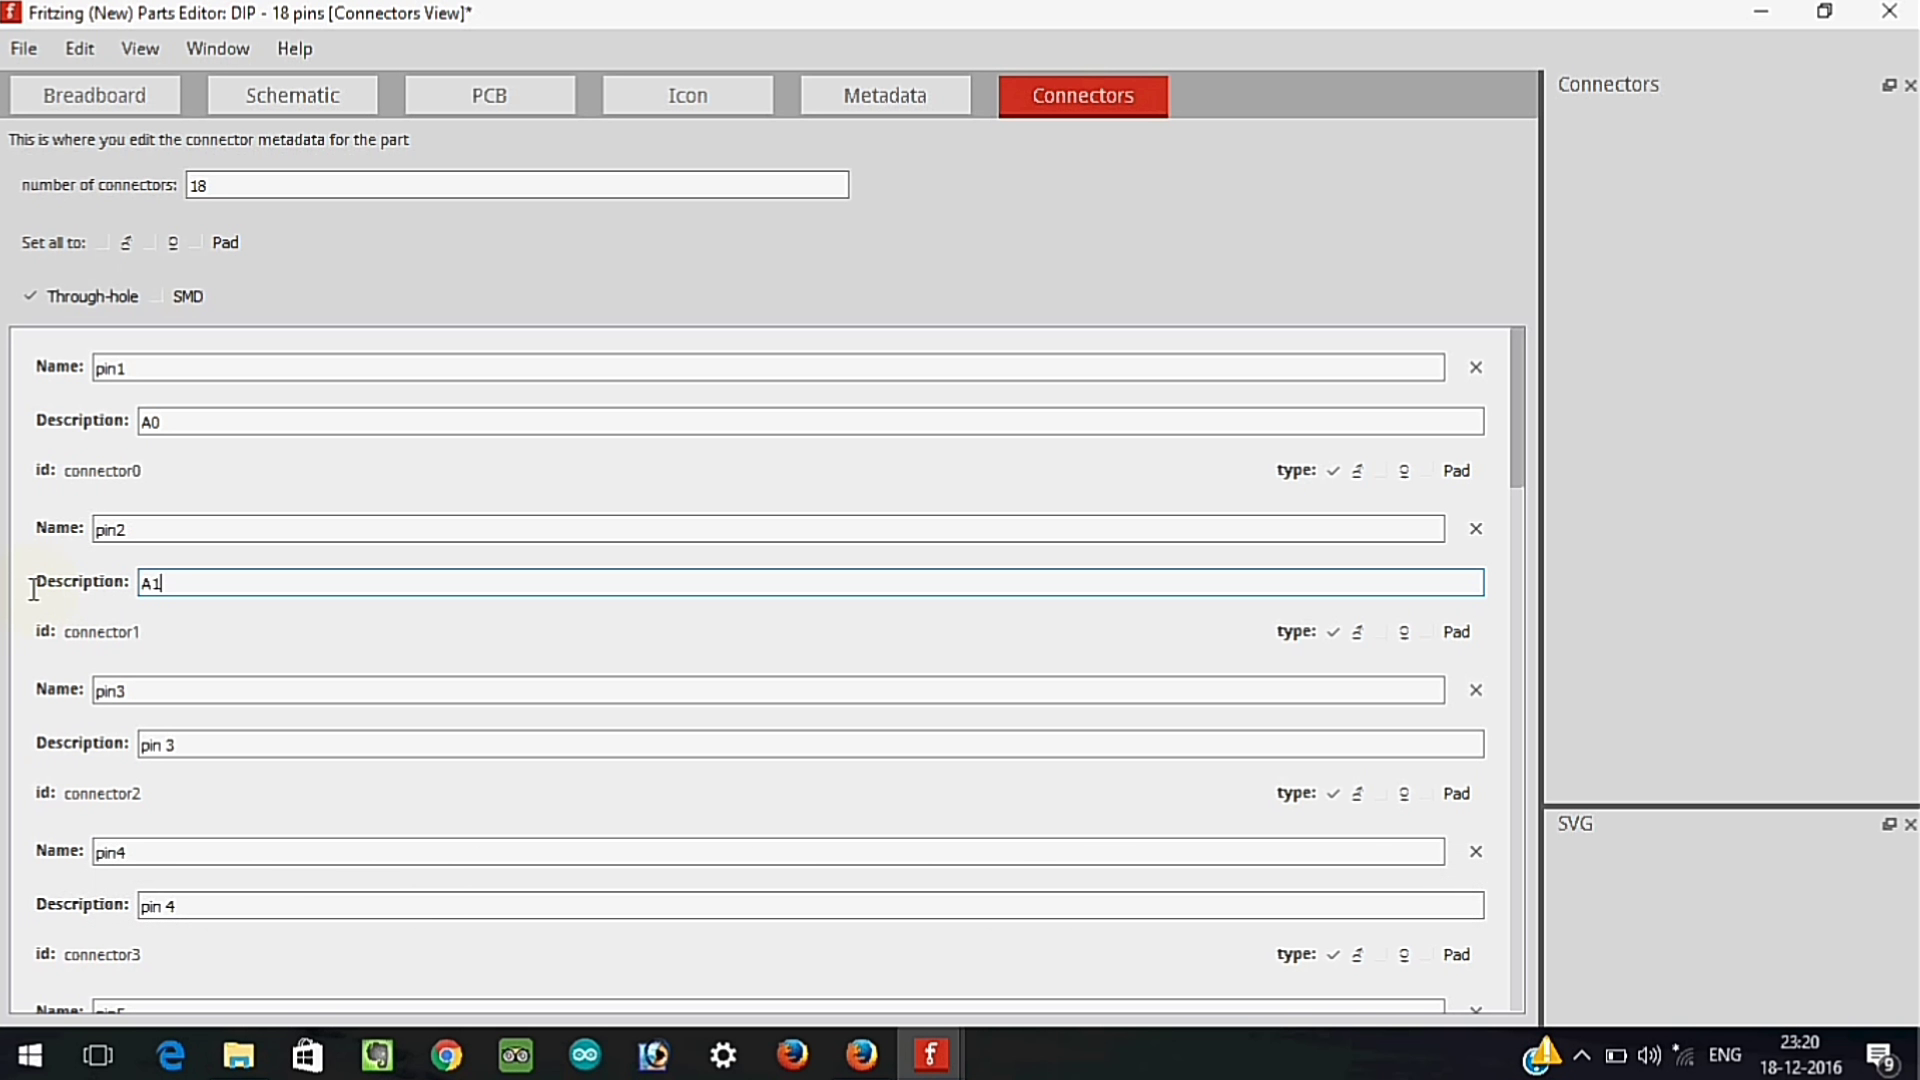Show hidden system tray icons

pos(1582,1056)
